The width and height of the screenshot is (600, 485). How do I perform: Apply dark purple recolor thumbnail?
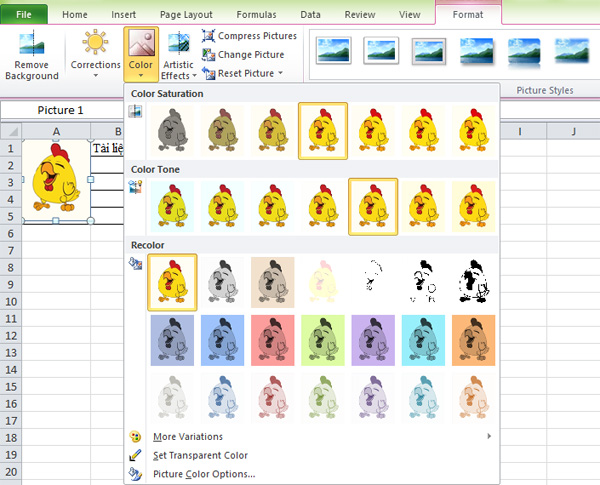(x=373, y=340)
